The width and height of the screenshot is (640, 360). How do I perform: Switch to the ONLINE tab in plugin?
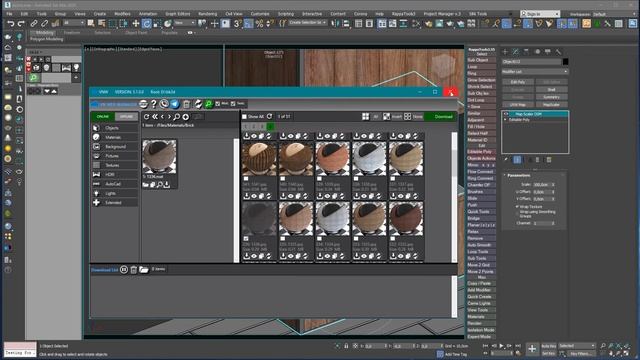(x=103, y=117)
